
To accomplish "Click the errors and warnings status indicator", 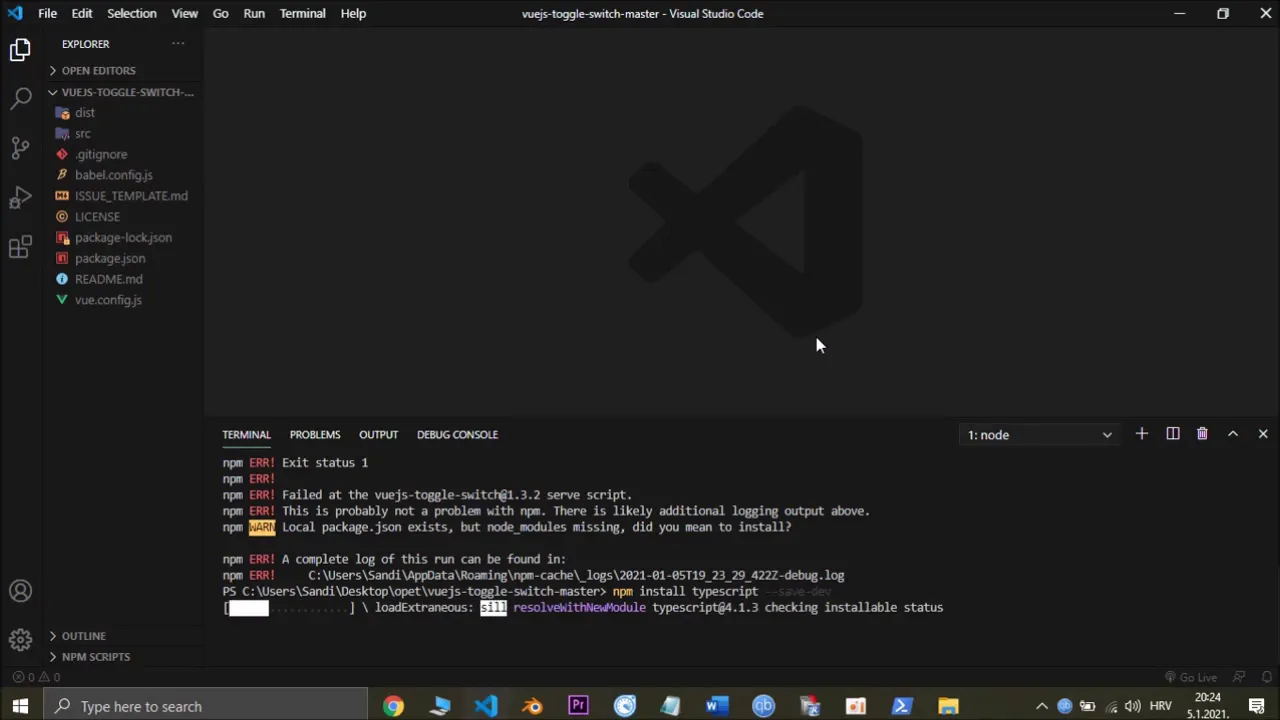I will tap(36, 677).
